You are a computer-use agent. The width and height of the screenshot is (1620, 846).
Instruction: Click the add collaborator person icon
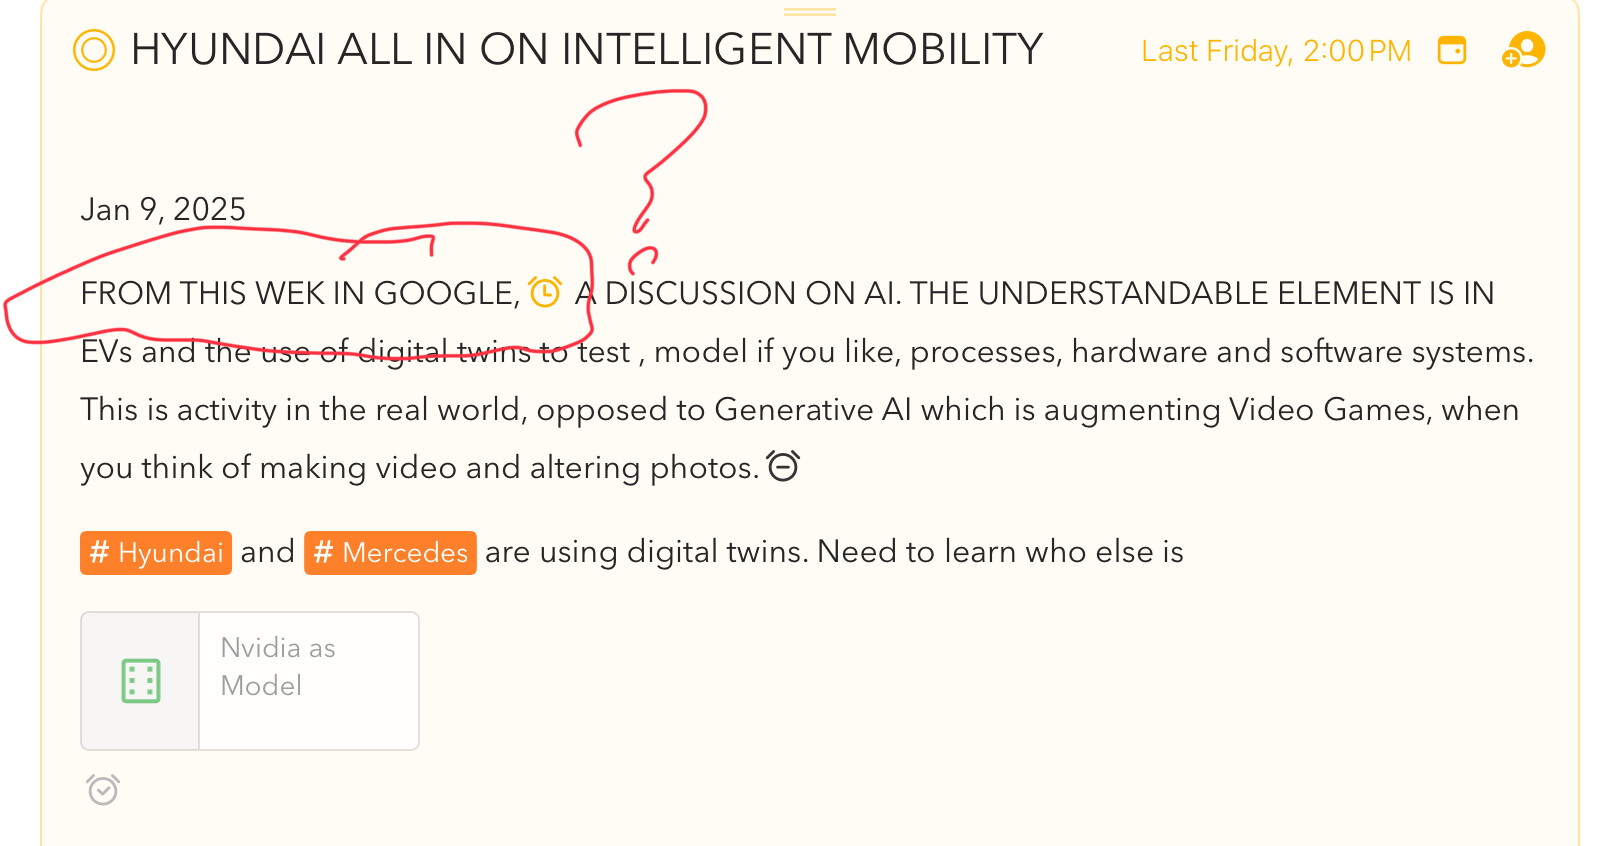[x=1523, y=50]
